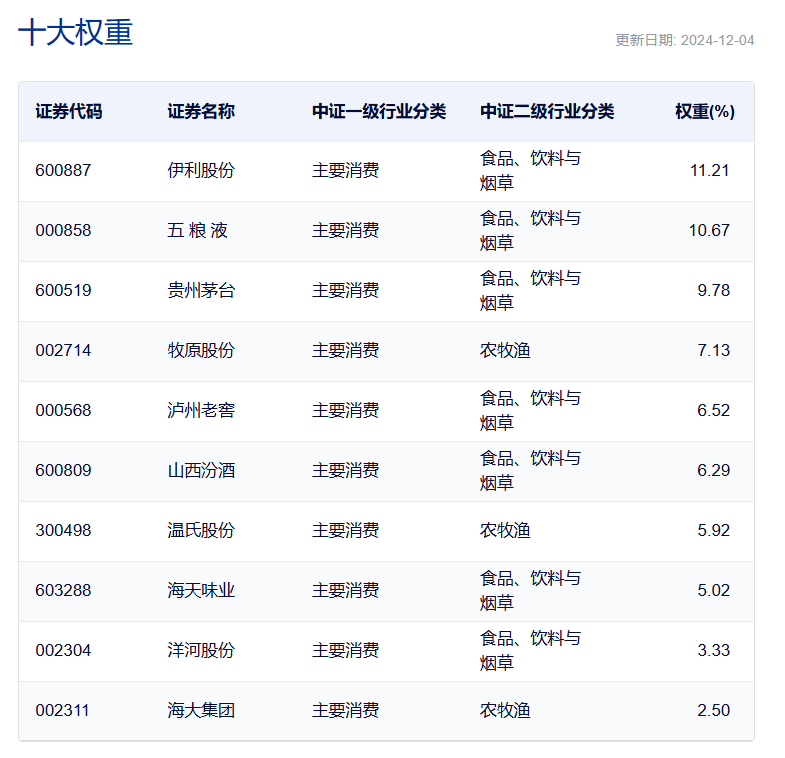785x758 pixels.
Task: Click weight value 10.67
Action: click(709, 231)
